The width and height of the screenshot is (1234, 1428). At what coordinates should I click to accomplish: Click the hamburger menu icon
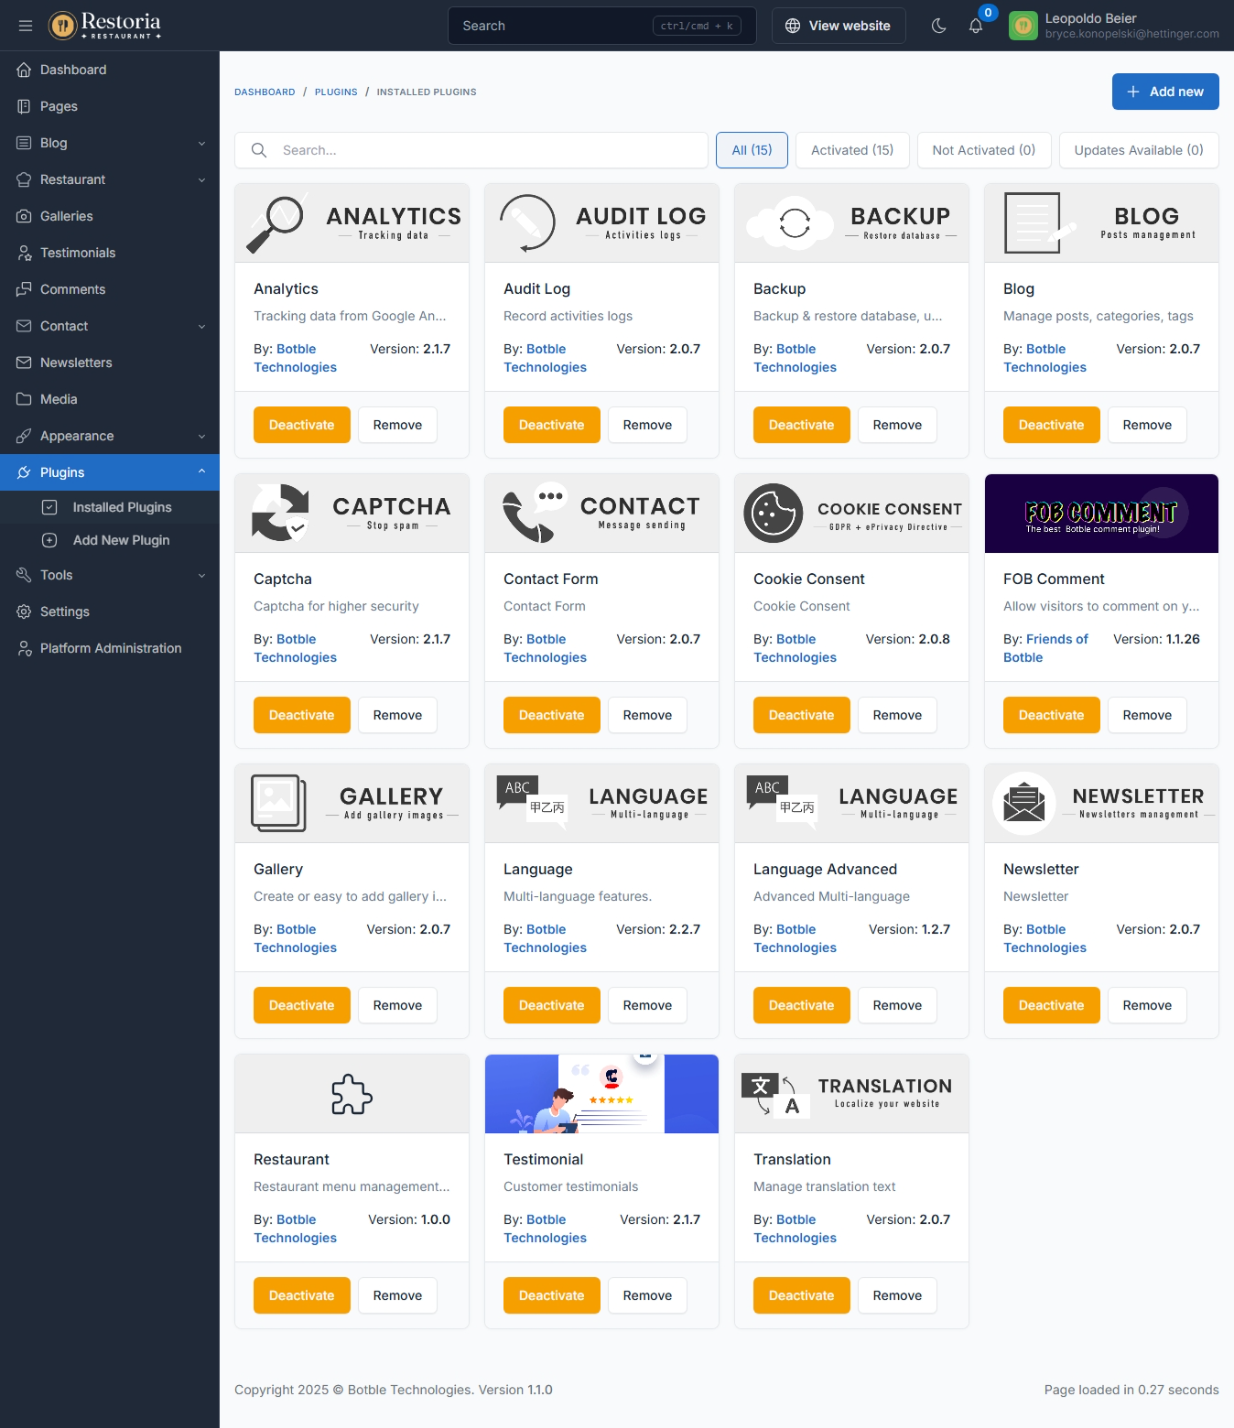[25, 26]
